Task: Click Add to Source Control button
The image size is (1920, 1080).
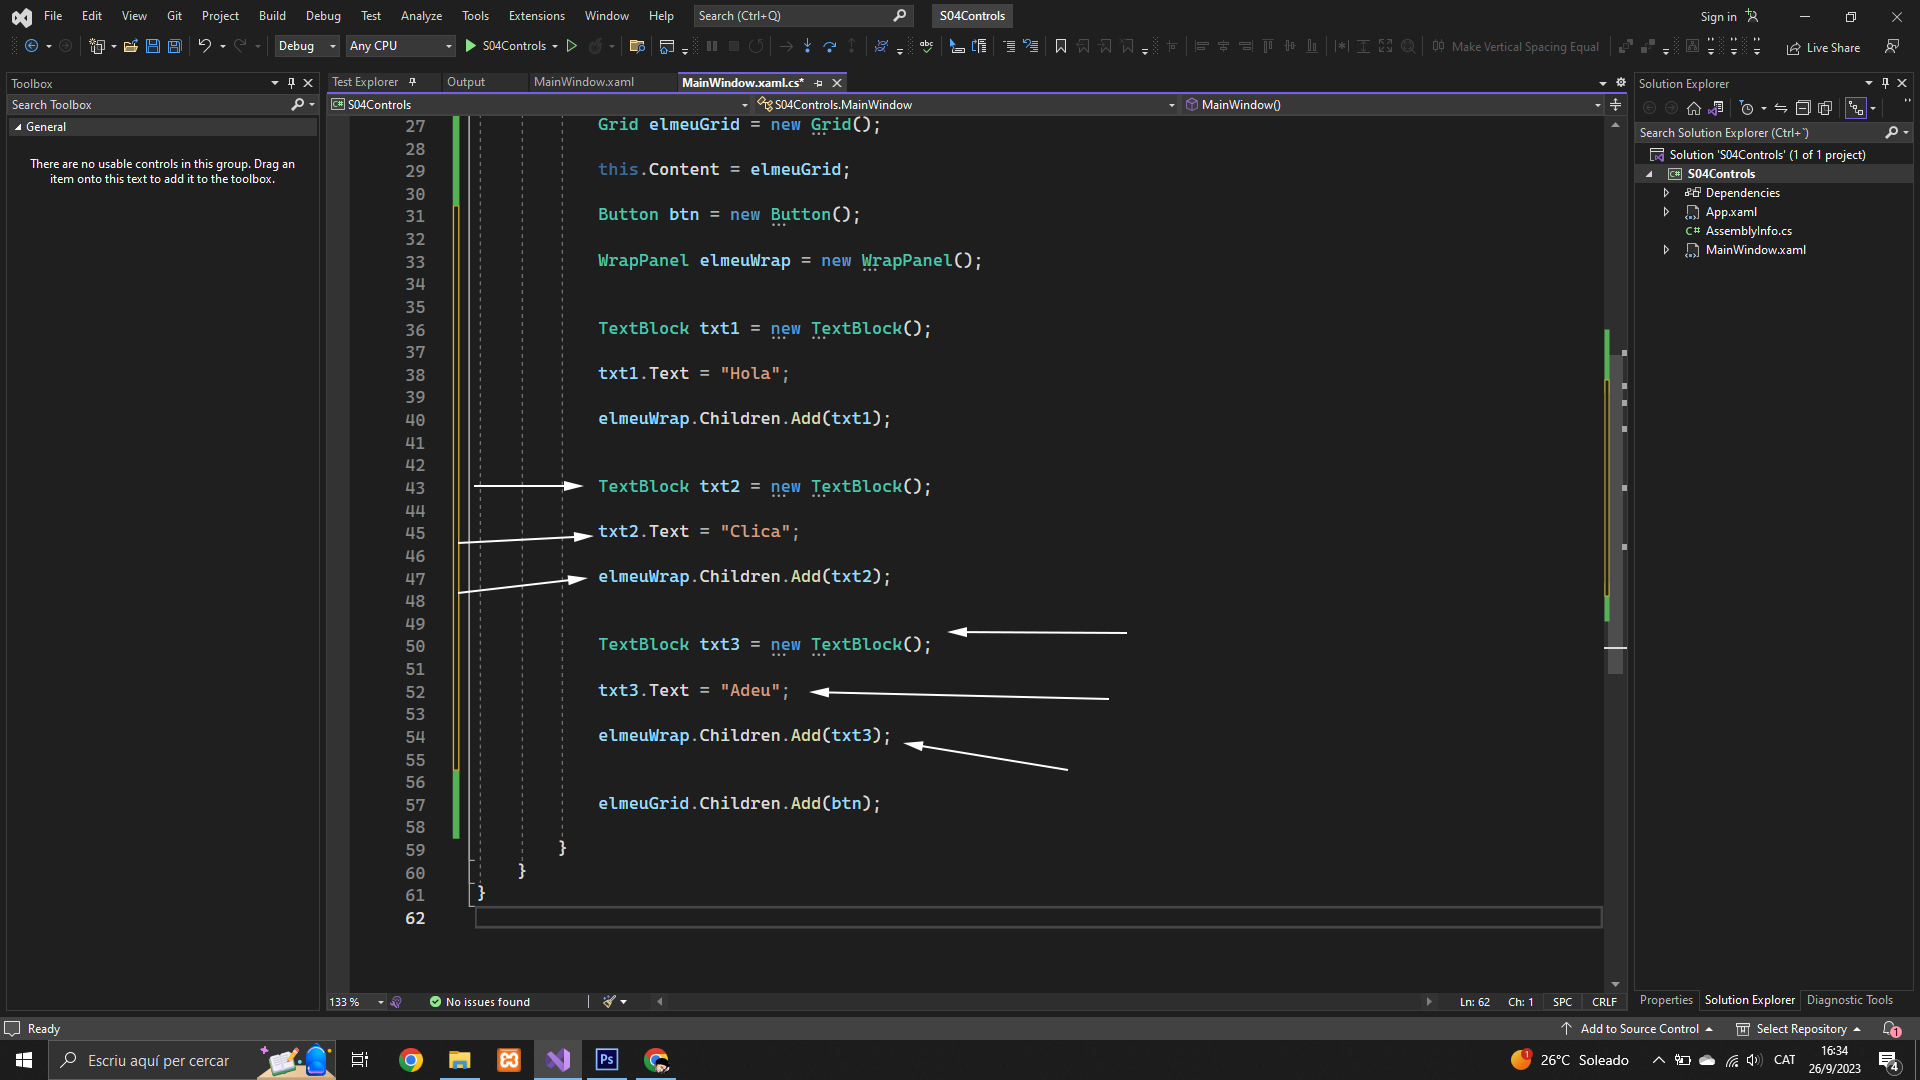Action: pyautogui.click(x=1638, y=1029)
